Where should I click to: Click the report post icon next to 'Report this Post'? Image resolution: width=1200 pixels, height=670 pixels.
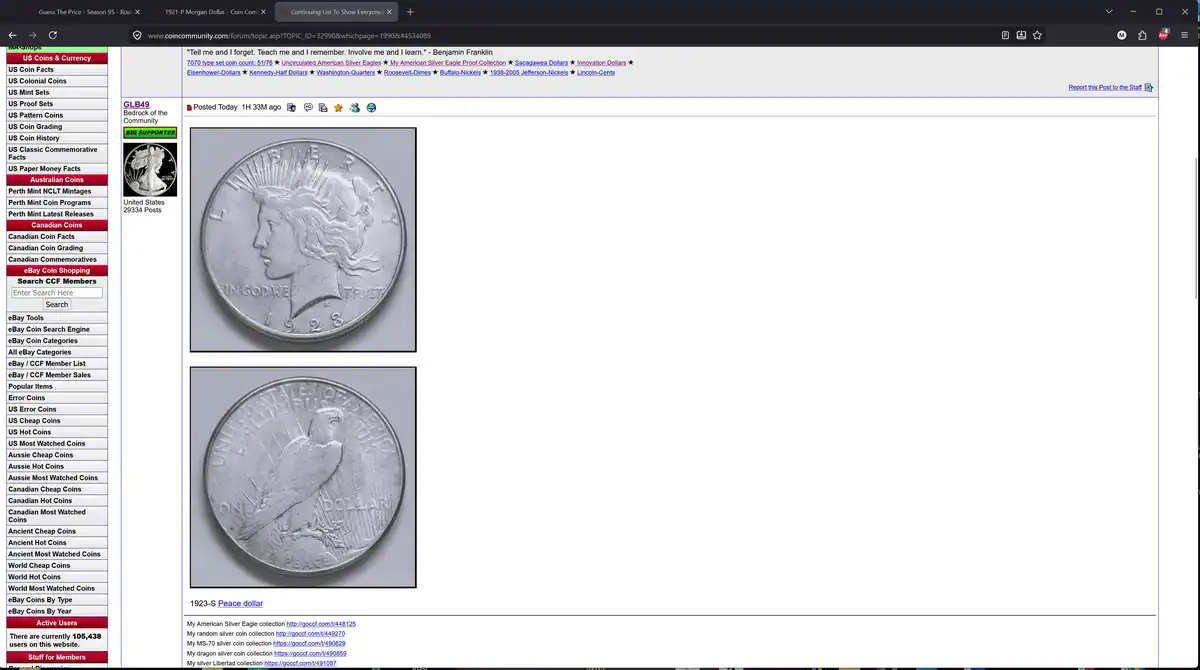1149,87
